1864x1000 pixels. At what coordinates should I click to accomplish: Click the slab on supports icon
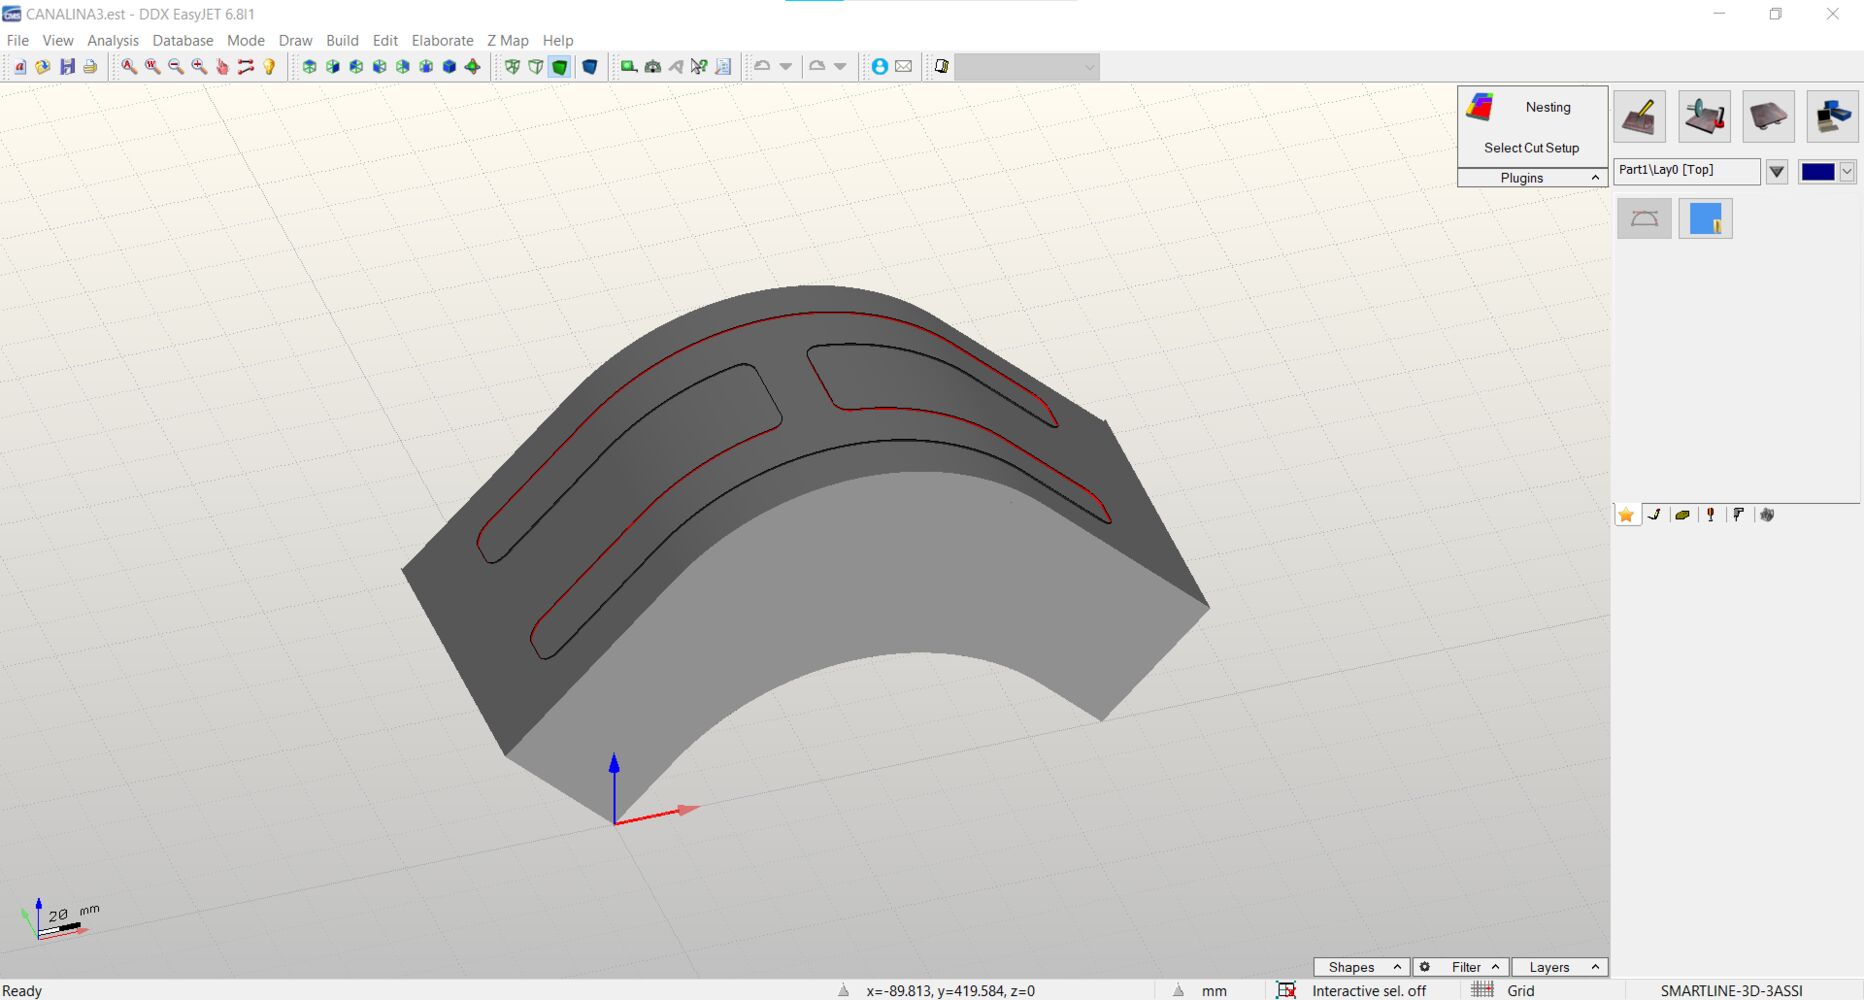click(1768, 117)
